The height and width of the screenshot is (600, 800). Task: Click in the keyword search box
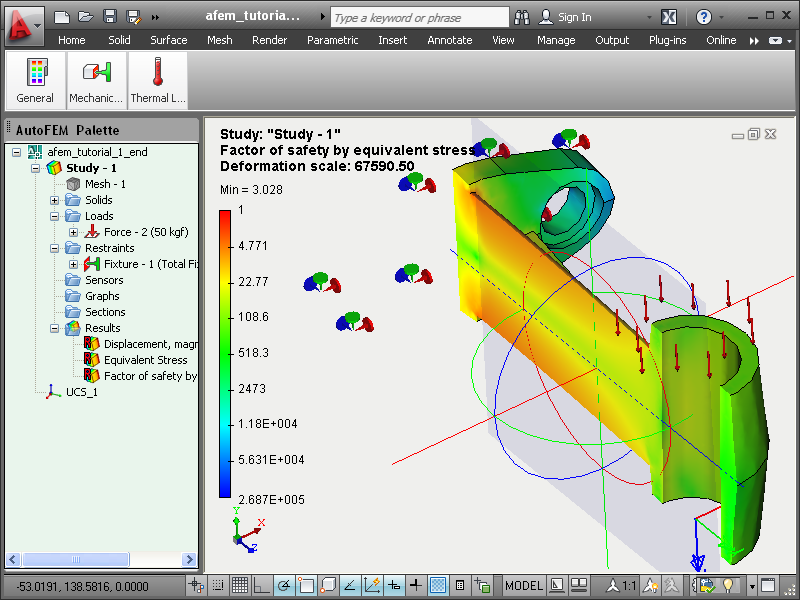coord(419,17)
